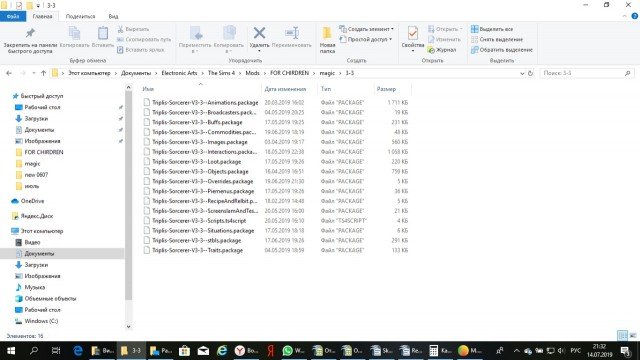640x360 pixels.
Task: Open WhatsApp from the taskbar
Action: click(x=293, y=351)
